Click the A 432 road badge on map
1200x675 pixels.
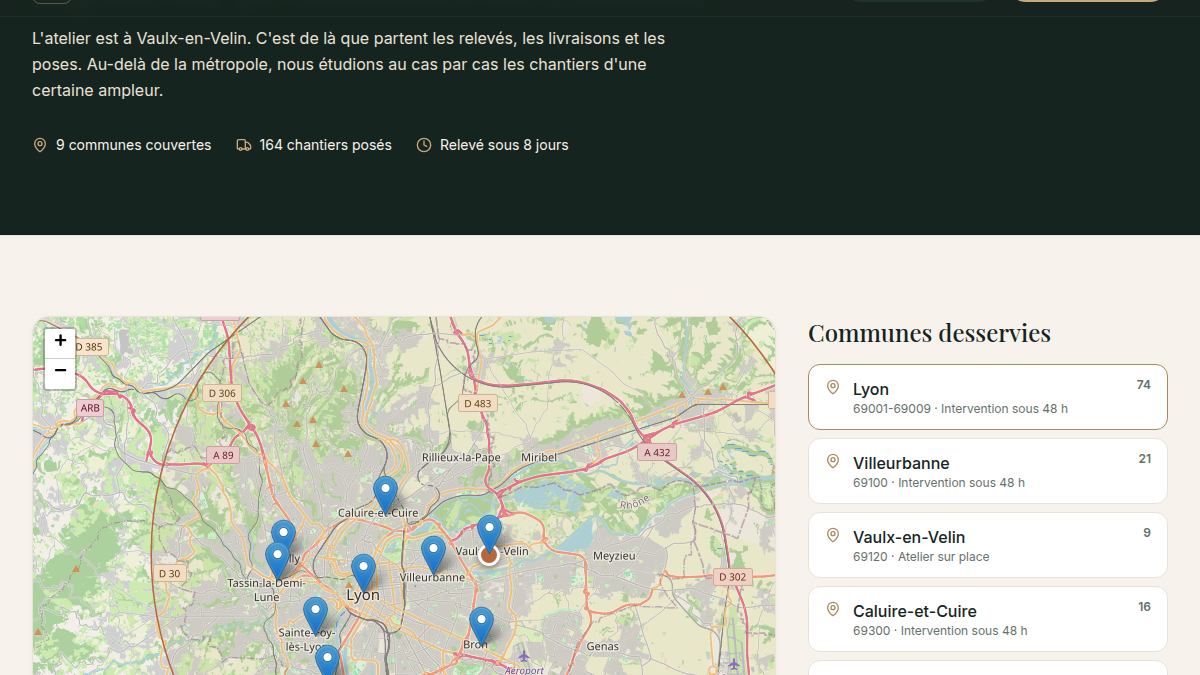(x=657, y=452)
